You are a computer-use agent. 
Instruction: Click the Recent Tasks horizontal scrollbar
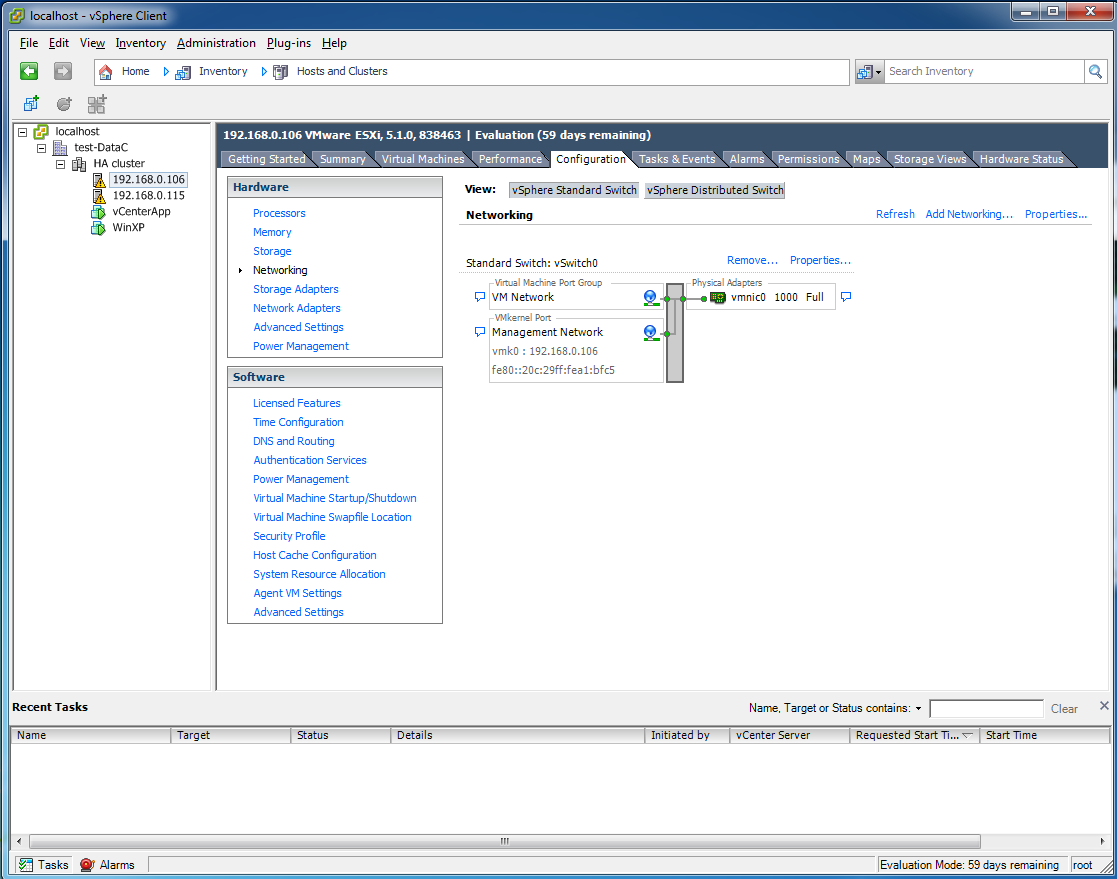(504, 841)
